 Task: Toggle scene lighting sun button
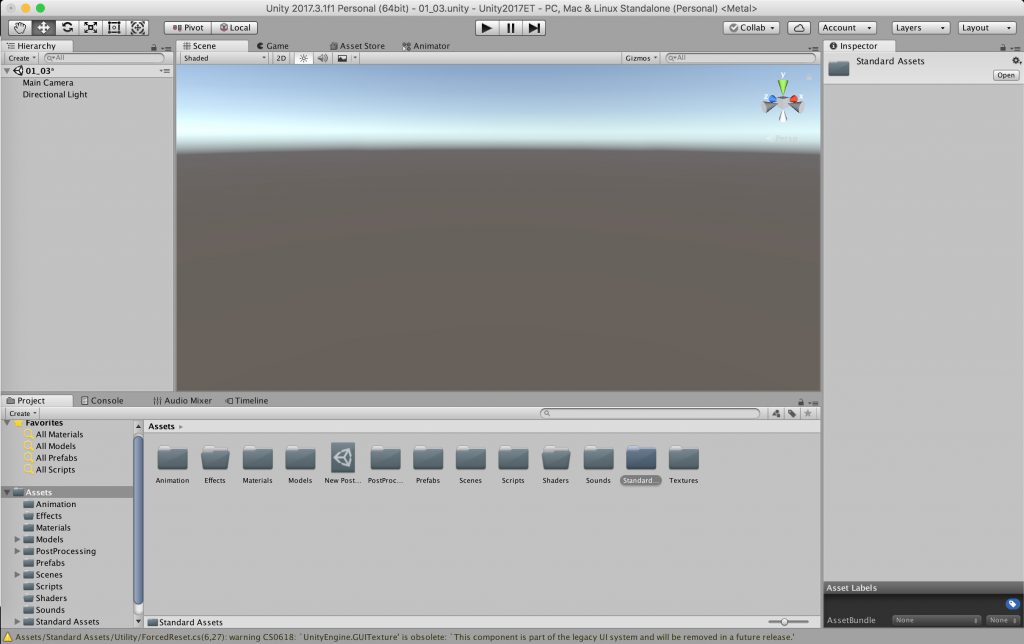pyautogui.click(x=304, y=58)
